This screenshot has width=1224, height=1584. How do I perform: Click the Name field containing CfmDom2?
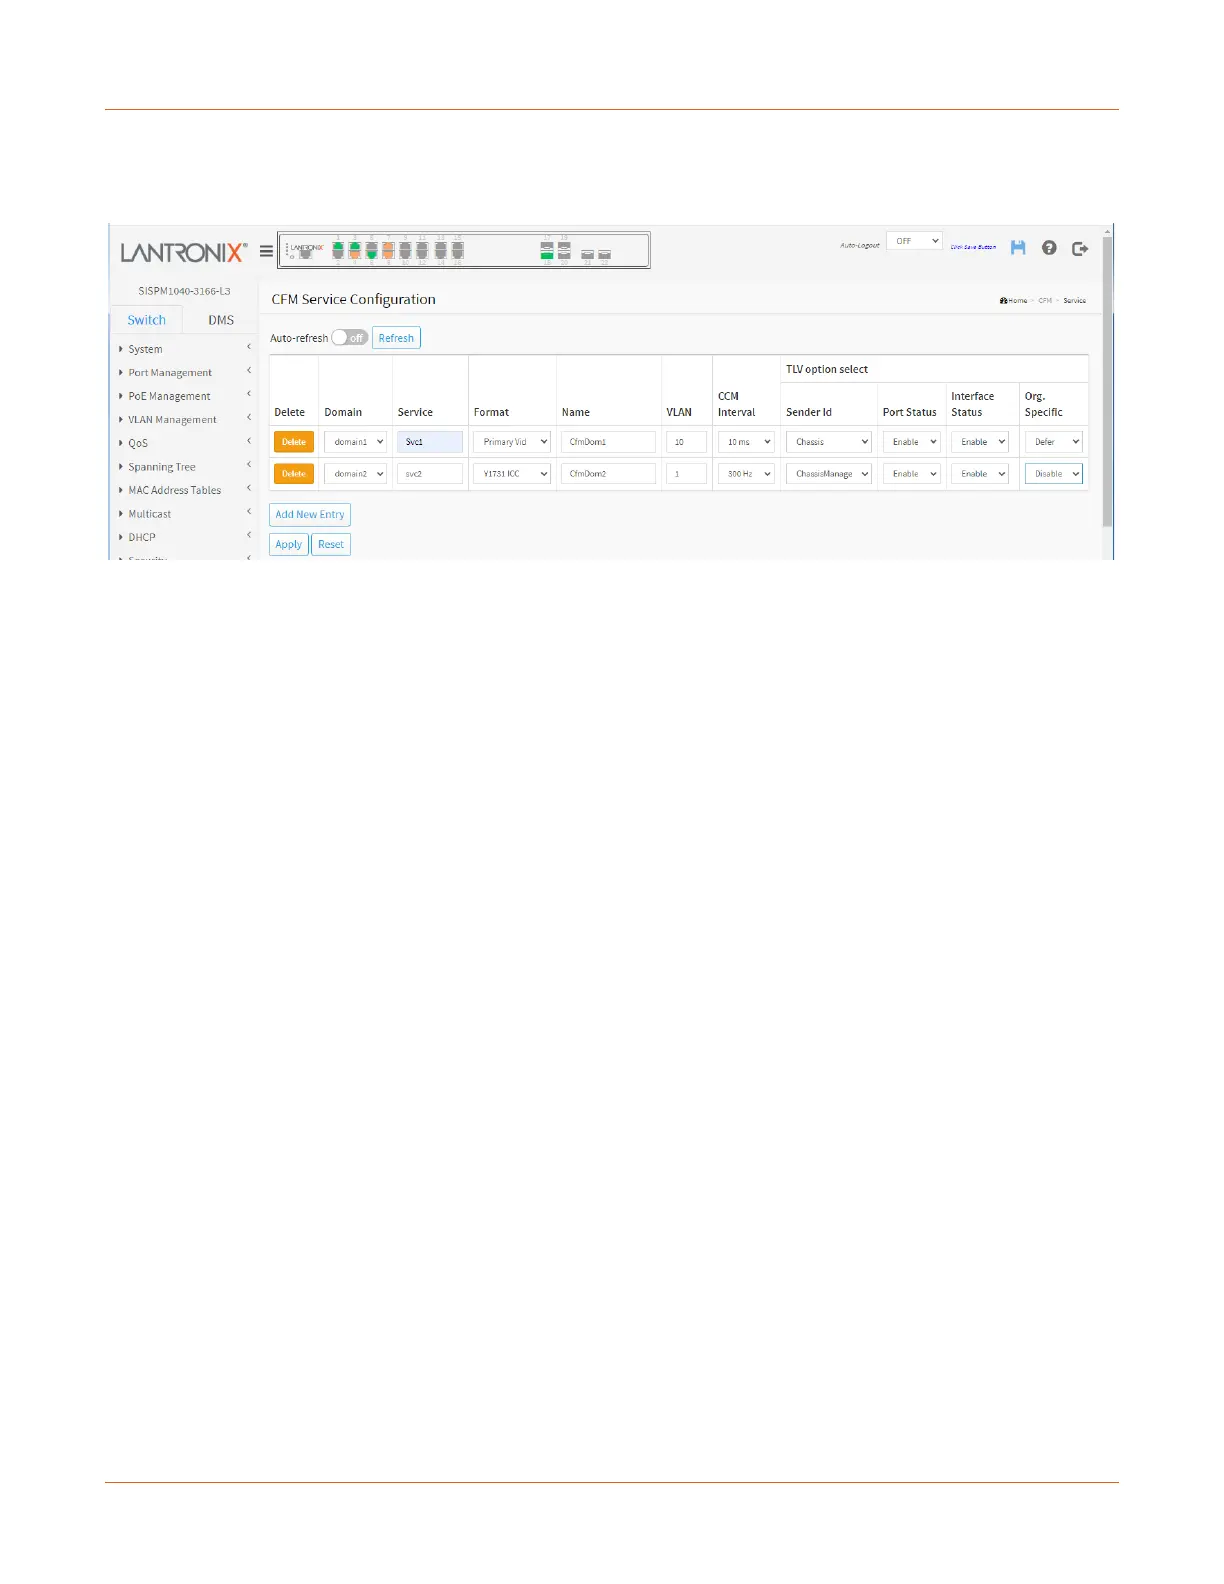tap(608, 474)
